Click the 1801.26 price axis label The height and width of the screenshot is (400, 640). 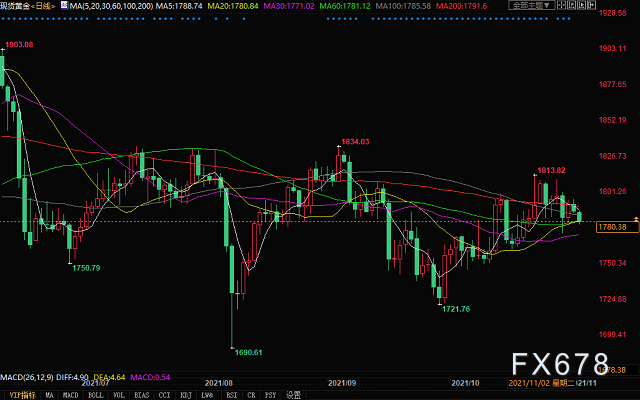click(612, 191)
